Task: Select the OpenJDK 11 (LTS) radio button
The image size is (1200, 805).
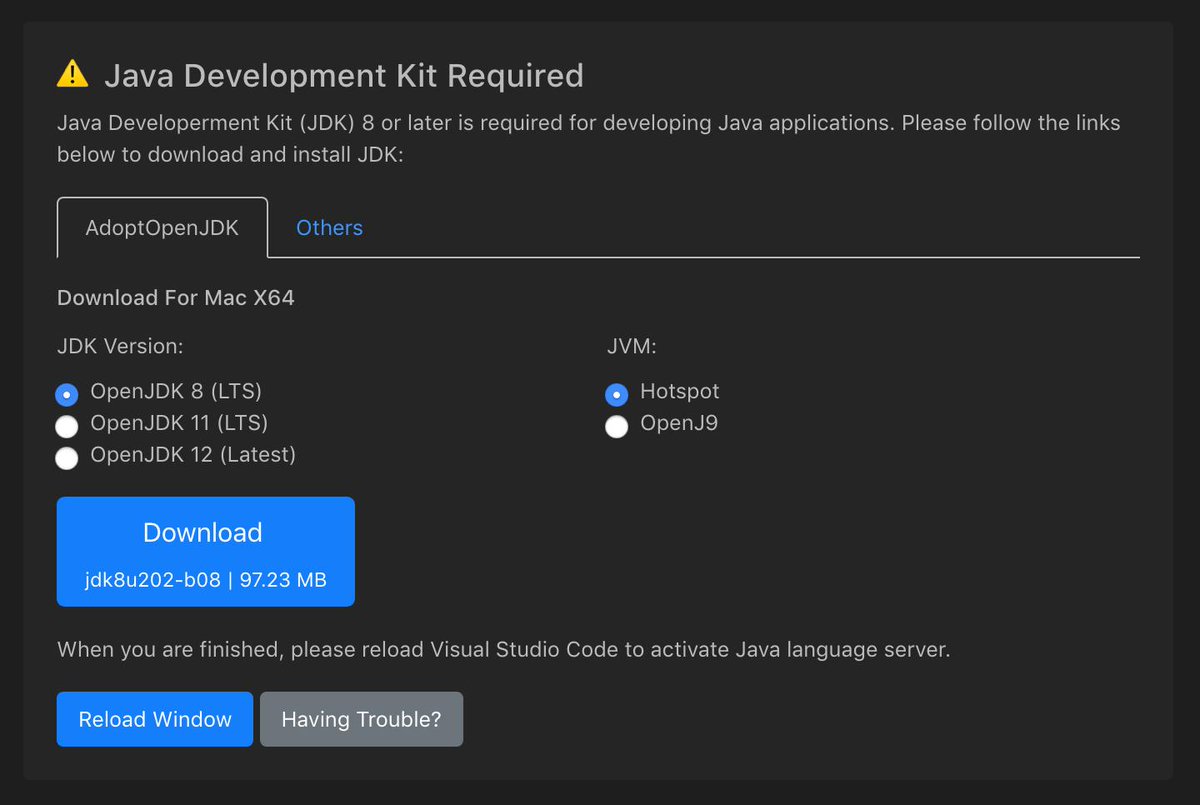Action: pos(66,426)
